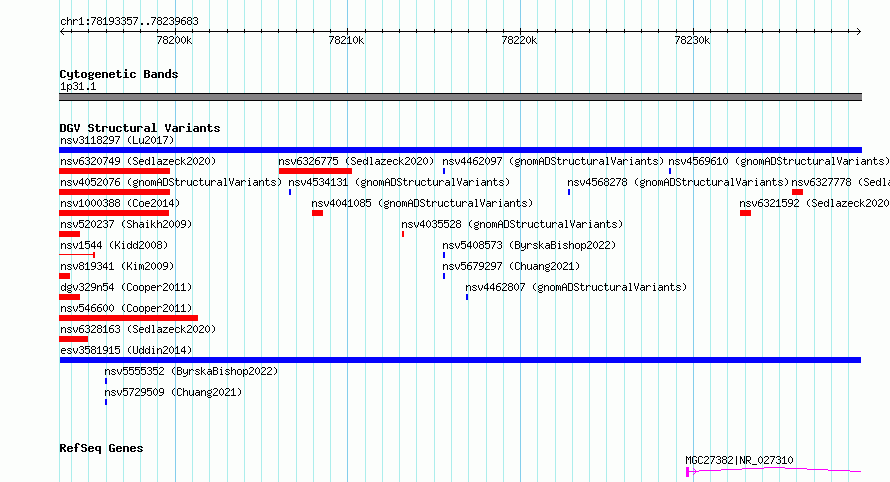Click the nsv4462097 gnomAD variant label
This screenshot has width=890, height=482.
click(553, 161)
